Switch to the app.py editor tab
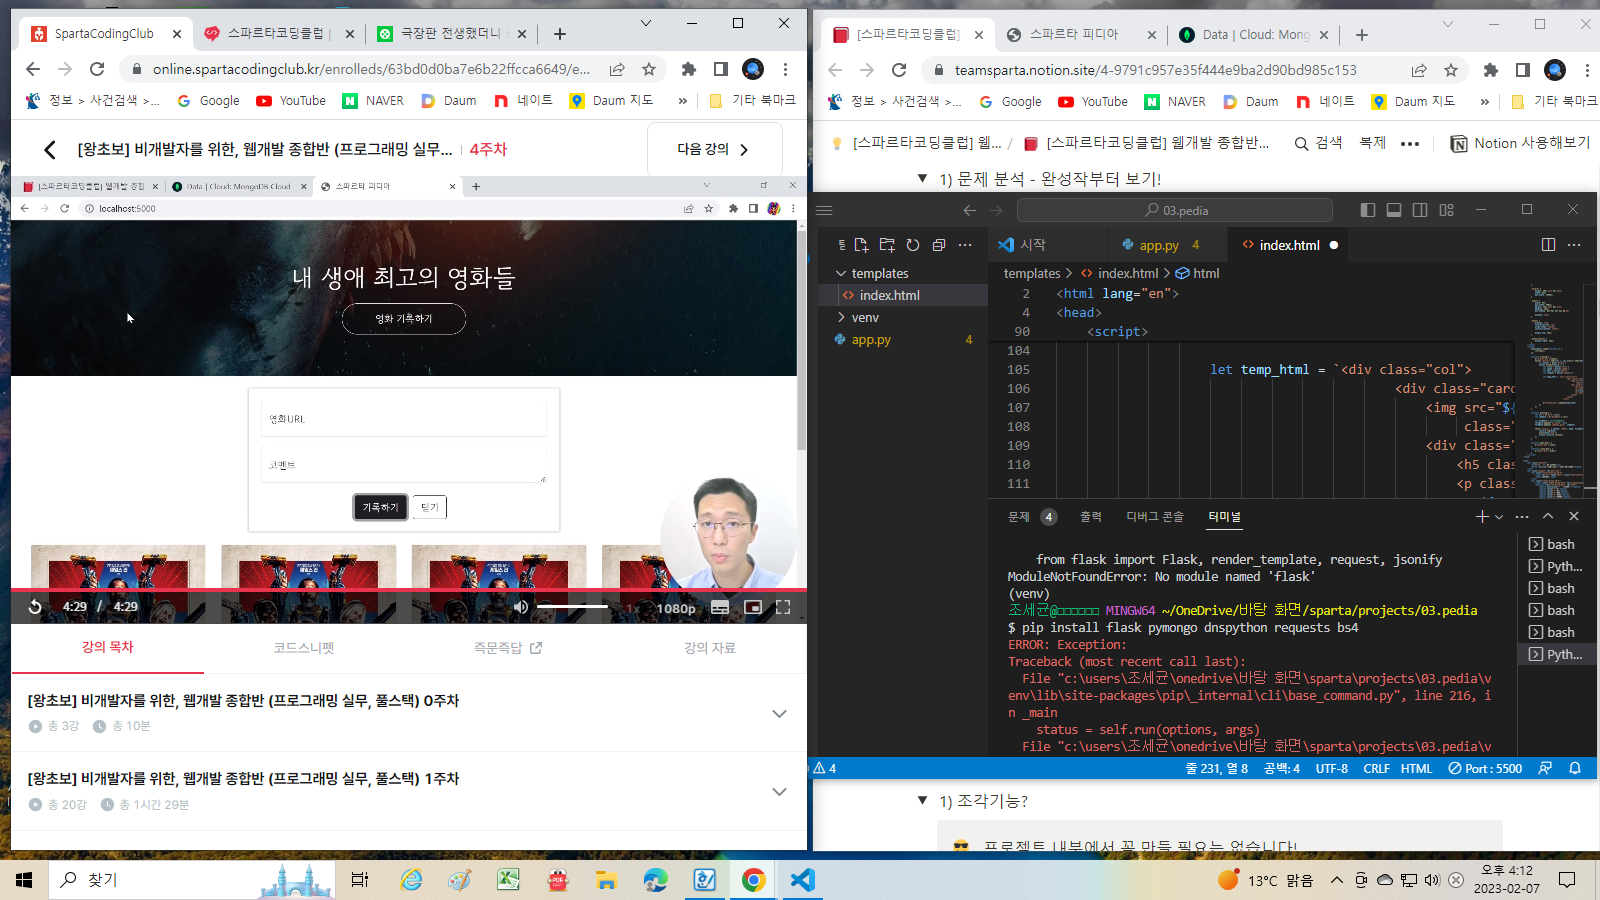Viewport: 1600px width, 900px height. click(x=1159, y=245)
